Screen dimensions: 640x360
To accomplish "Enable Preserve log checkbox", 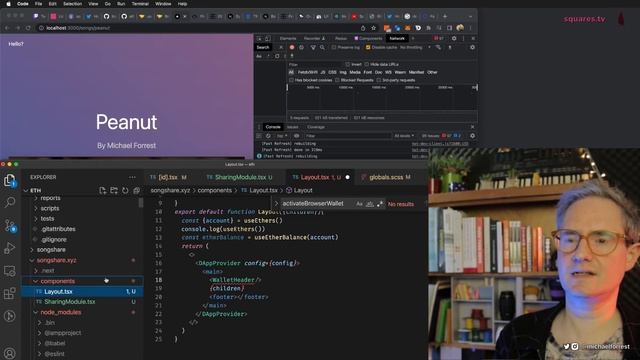I will coord(334,47).
